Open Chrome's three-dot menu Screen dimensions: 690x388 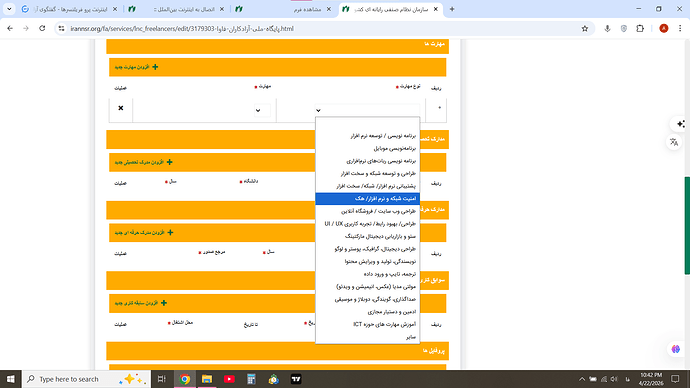(x=680, y=29)
